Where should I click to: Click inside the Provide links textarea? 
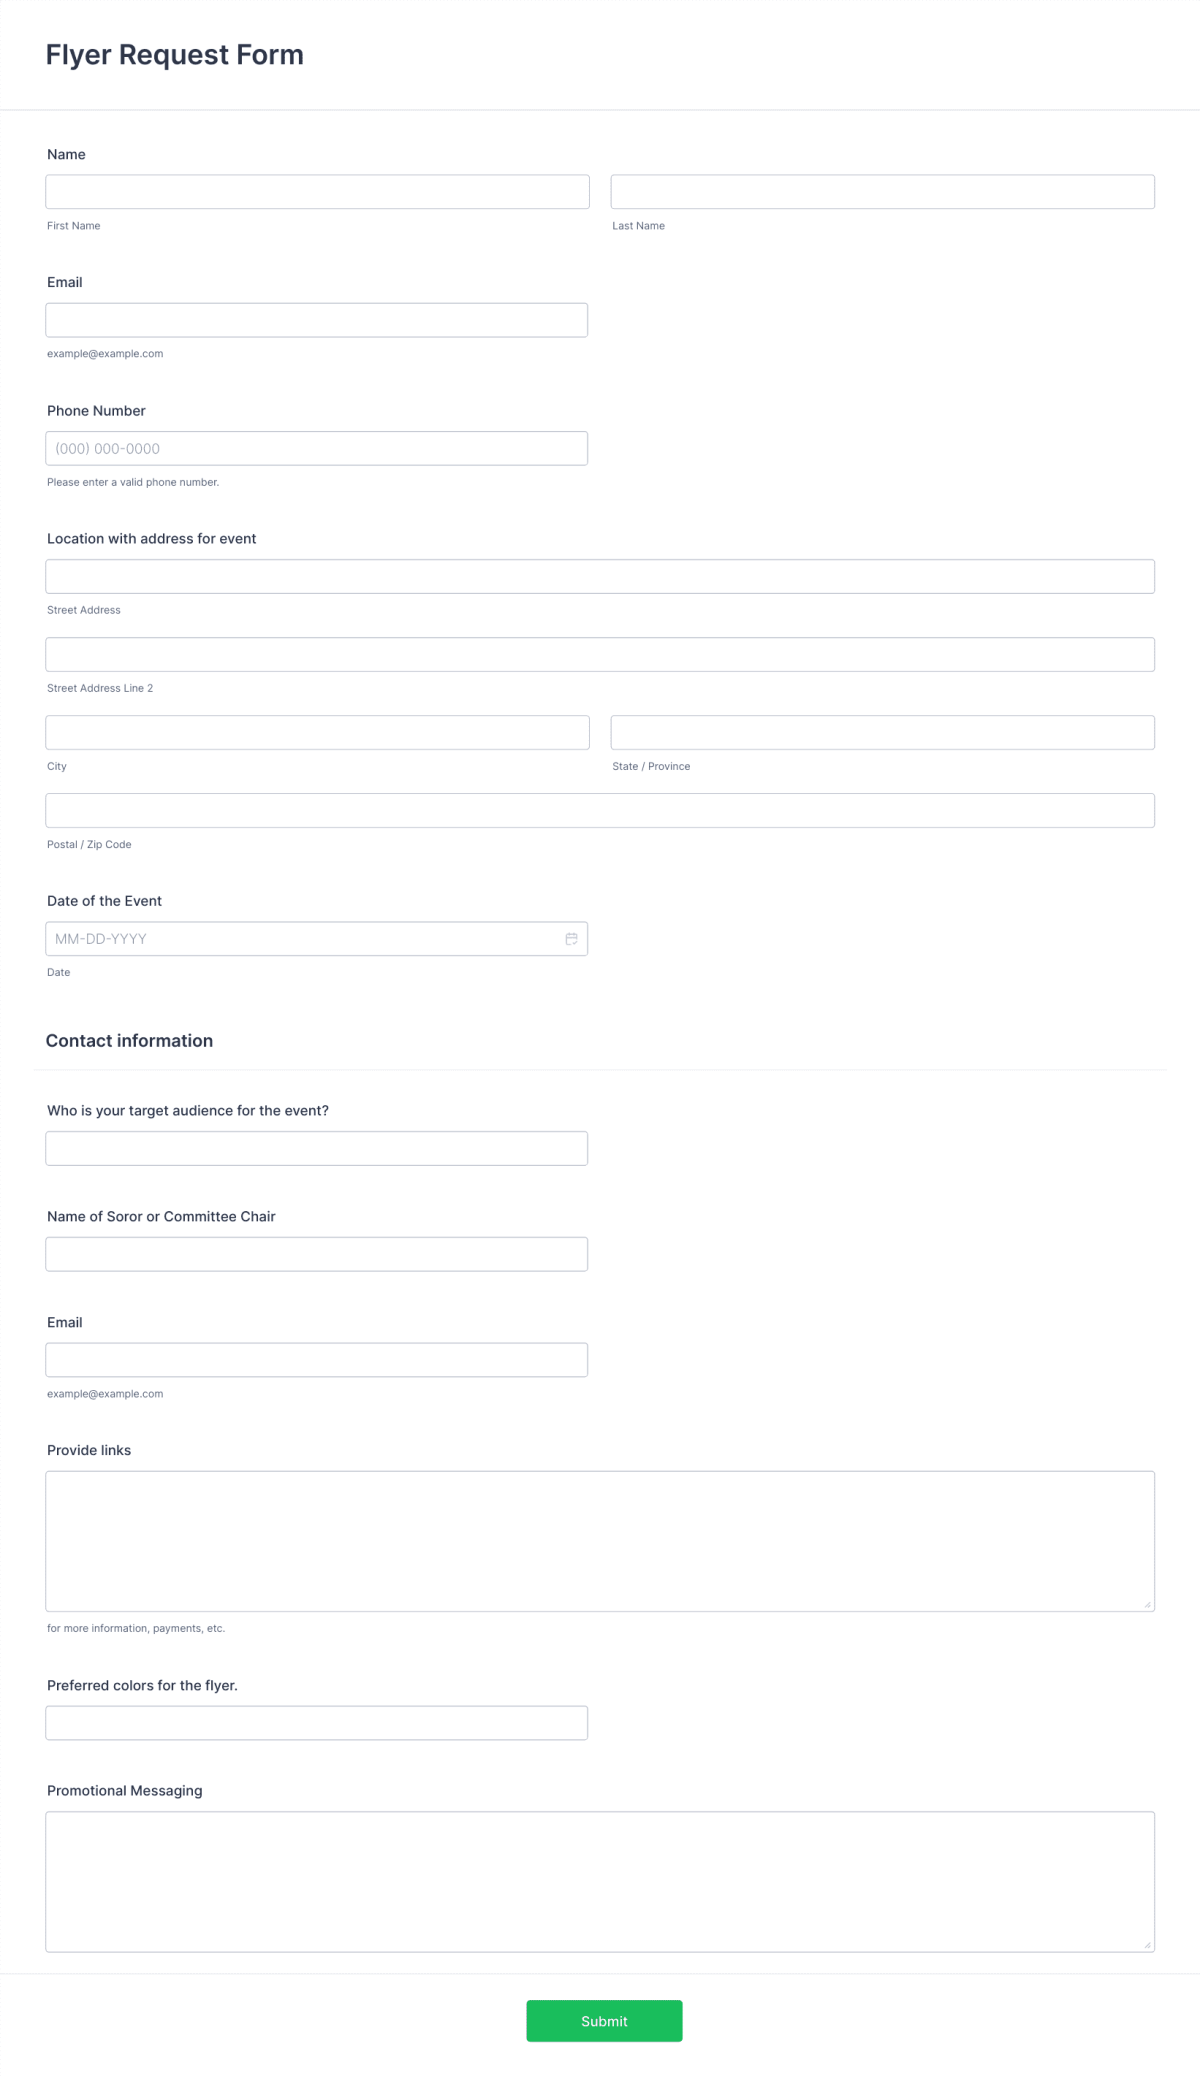point(600,1540)
